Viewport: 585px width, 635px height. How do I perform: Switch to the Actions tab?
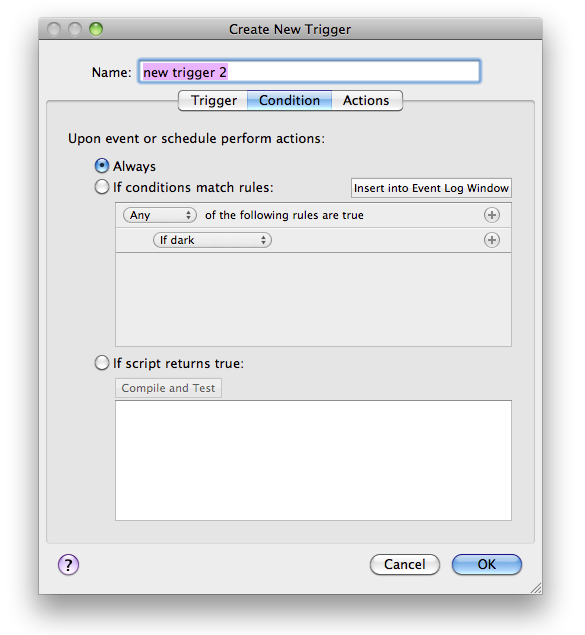pyautogui.click(x=366, y=100)
